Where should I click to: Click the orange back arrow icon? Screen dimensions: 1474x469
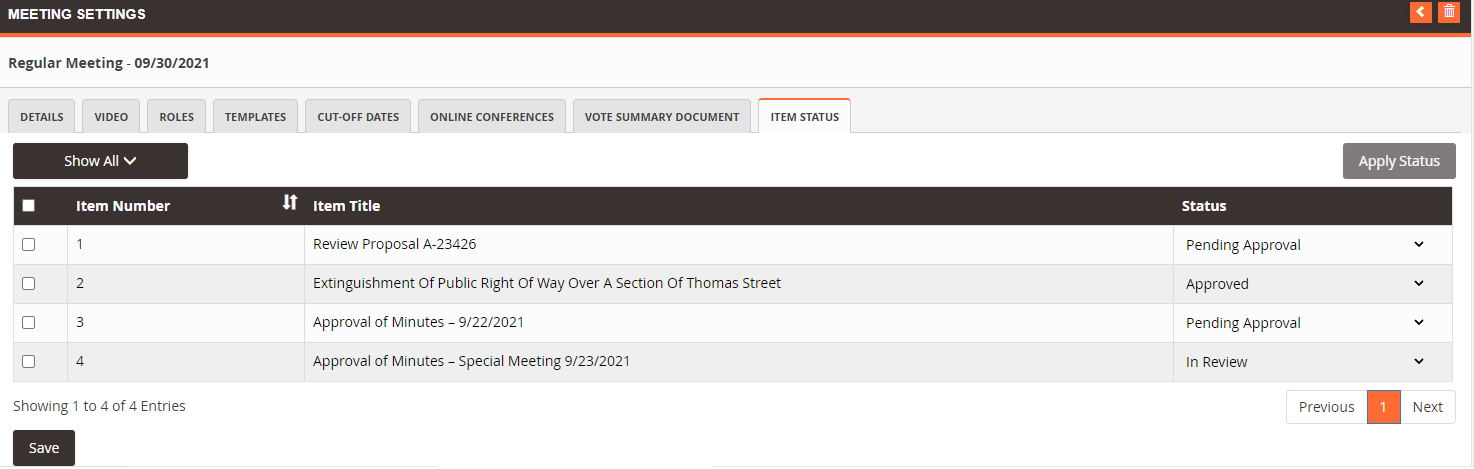tap(1420, 12)
